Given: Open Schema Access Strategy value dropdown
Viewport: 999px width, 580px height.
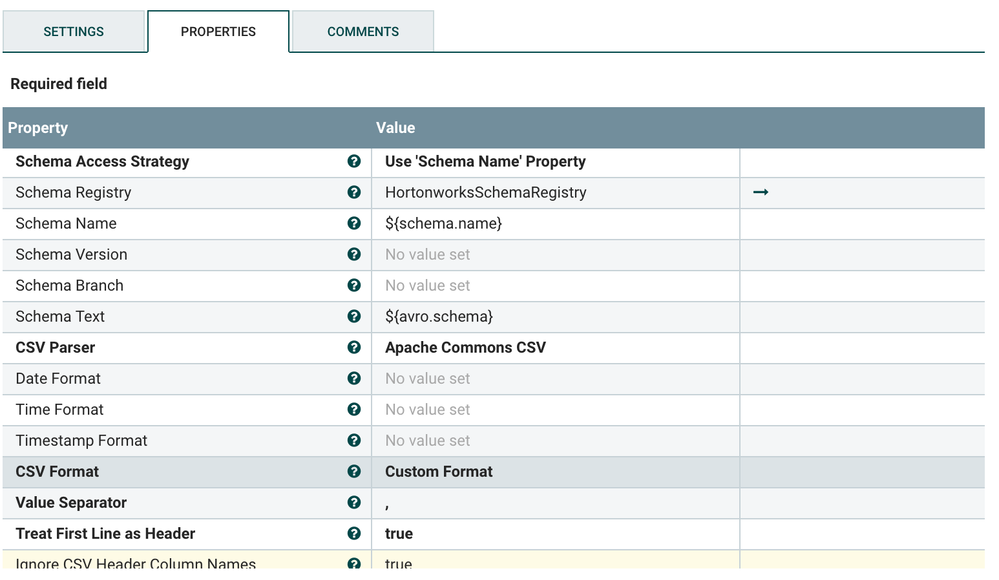Looking at the screenshot, I should [555, 162].
